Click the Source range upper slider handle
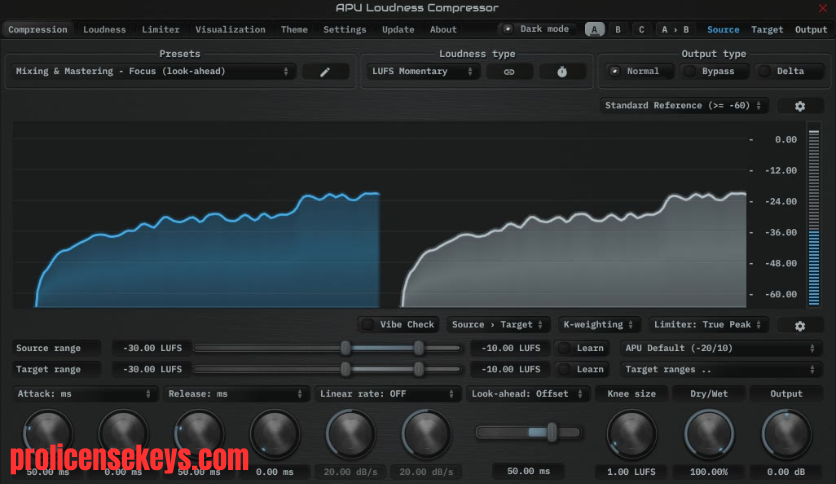 pos(419,348)
